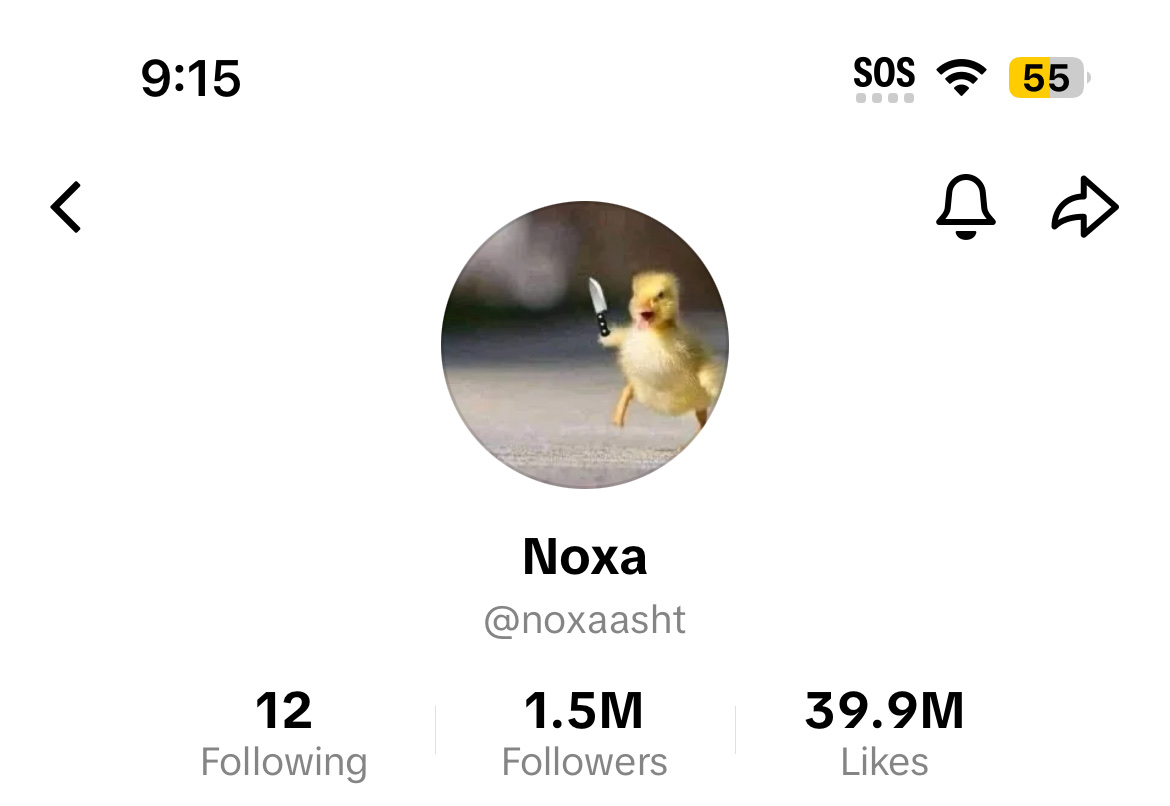This screenshot has width=1170, height=806.
Task: Tap the Following label
Action: [284, 763]
